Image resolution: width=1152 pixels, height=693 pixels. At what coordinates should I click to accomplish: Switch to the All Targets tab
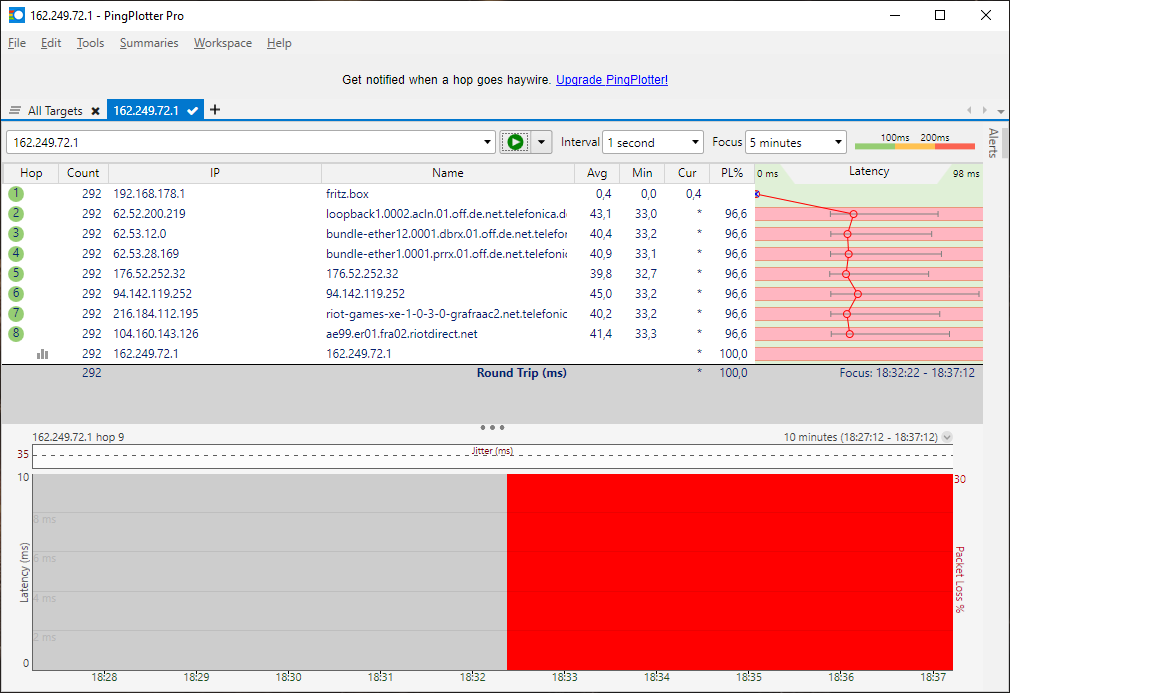coord(55,111)
